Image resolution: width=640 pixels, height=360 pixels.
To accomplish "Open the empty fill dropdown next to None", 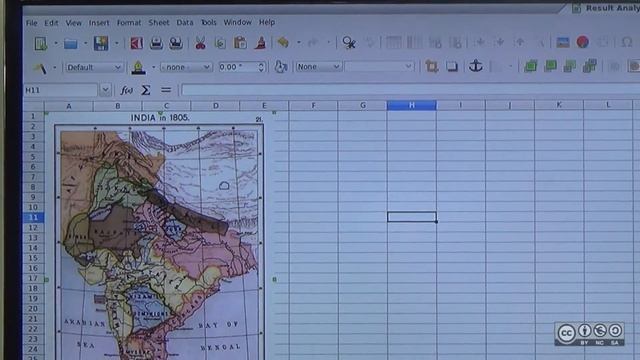I will (379, 67).
